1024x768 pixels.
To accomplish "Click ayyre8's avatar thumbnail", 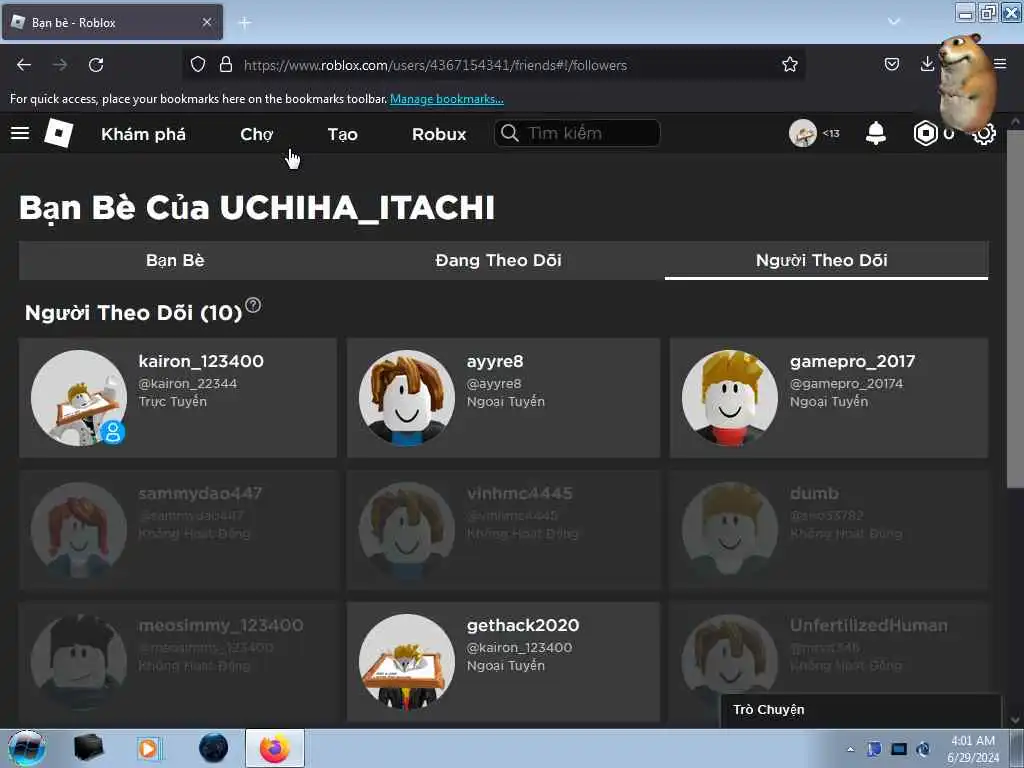I will click(x=406, y=398).
